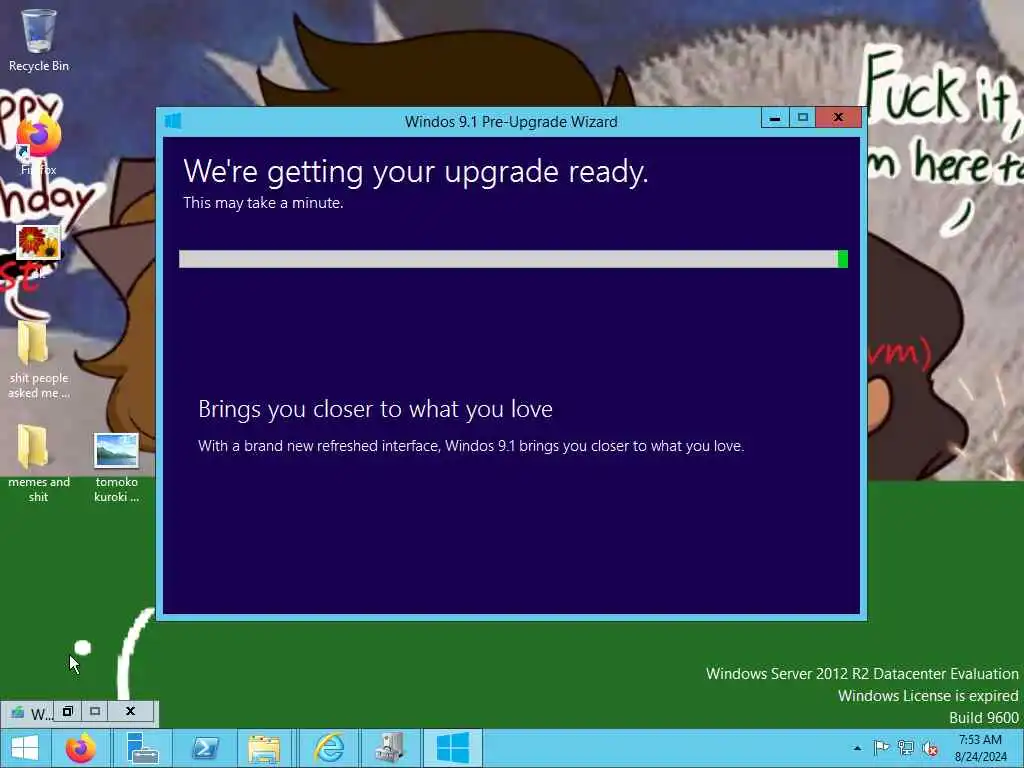Open the 'shit people asked me' folder
1024x768 pixels.
(x=39, y=359)
